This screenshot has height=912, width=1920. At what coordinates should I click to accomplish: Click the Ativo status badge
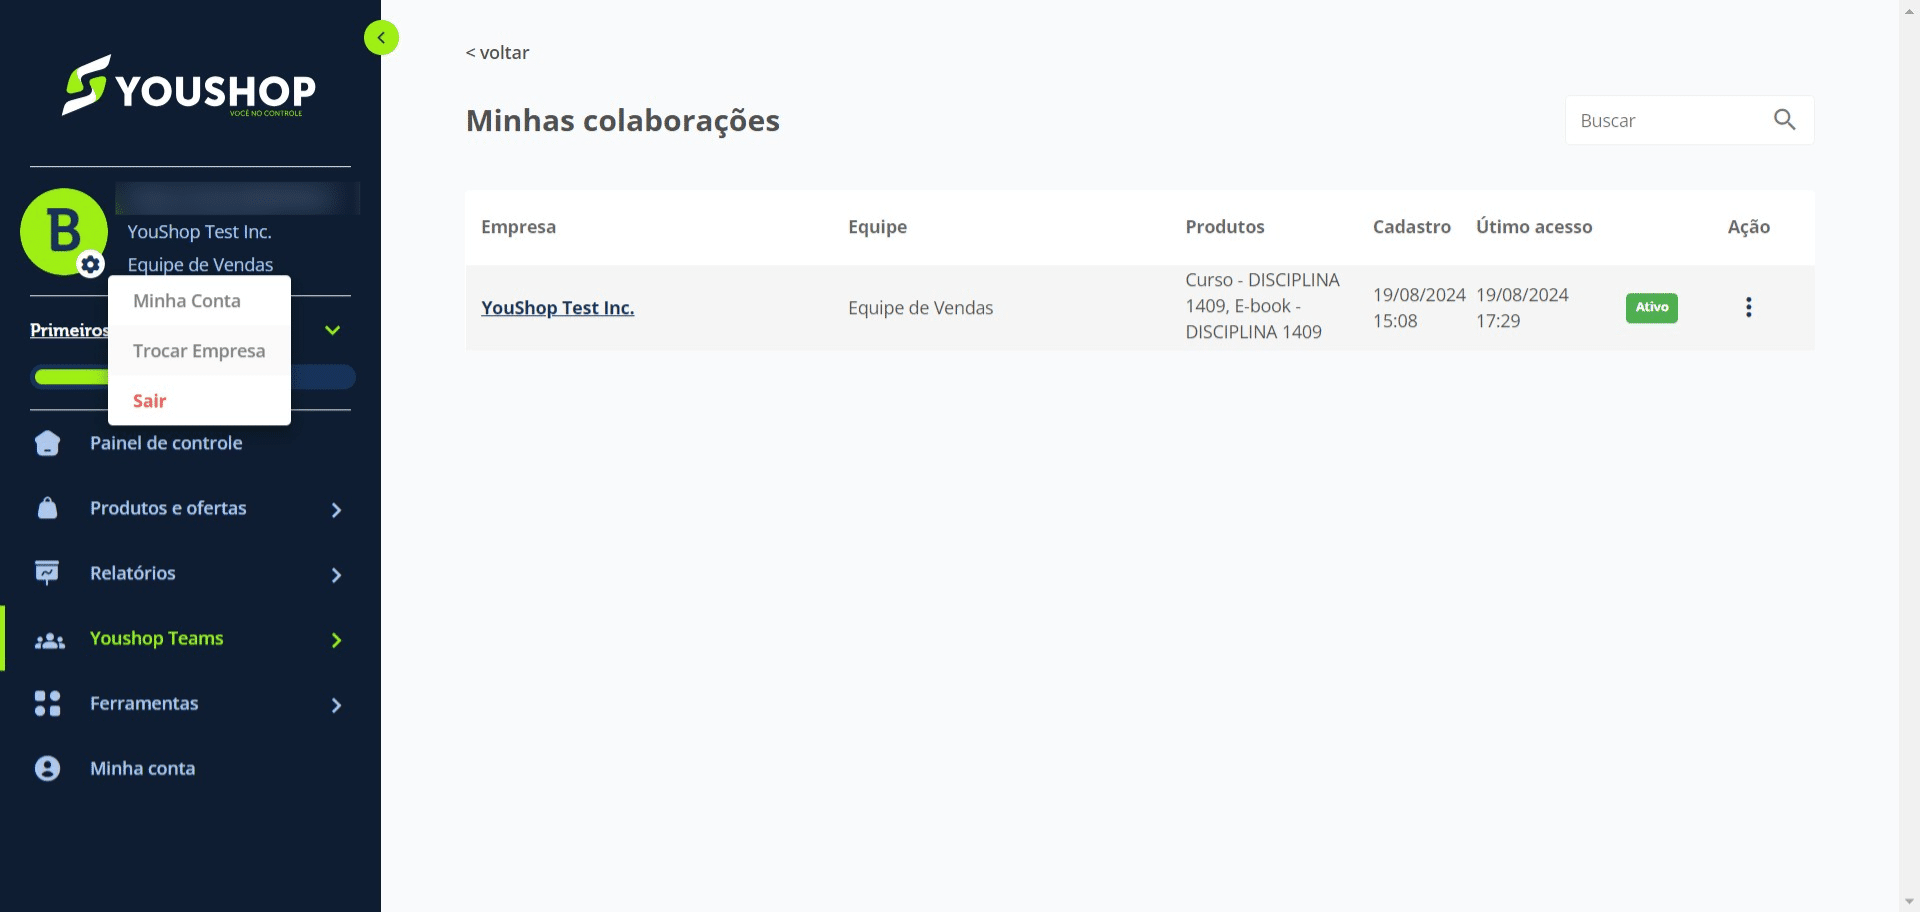(x=1651, y=307)
